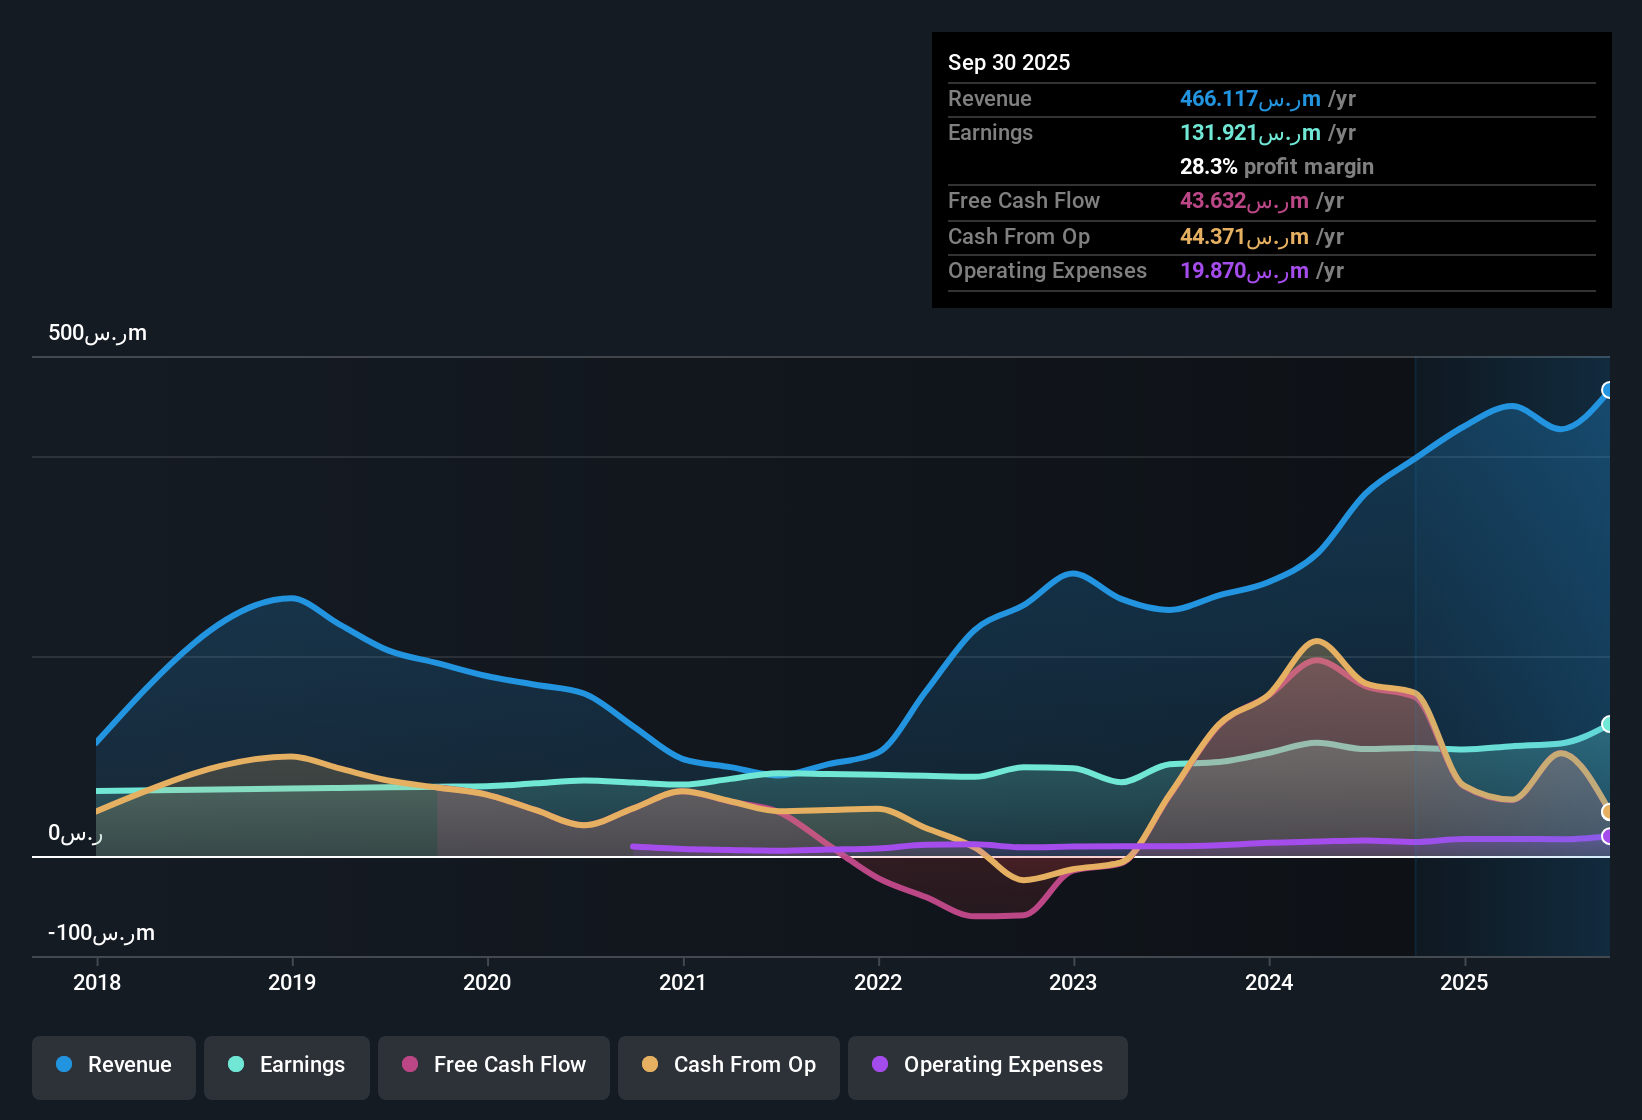Toggle visibility of the Earnings series

coord(286,1065)
